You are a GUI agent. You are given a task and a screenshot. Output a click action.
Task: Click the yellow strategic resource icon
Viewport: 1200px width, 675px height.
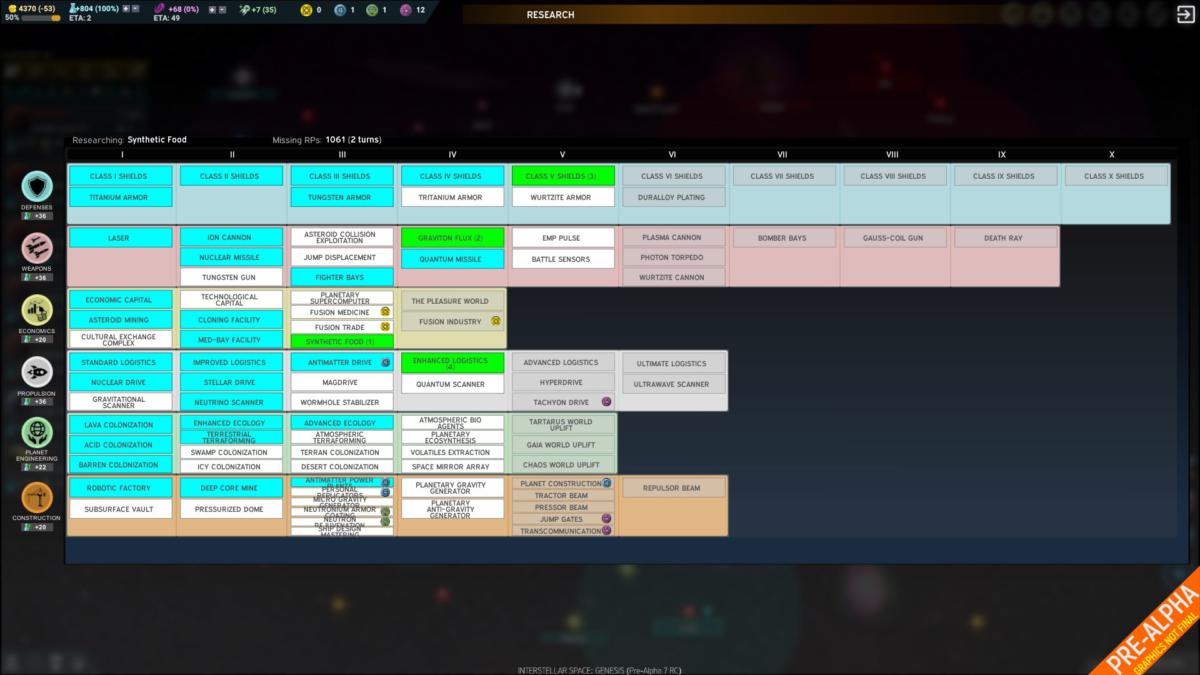click(305, 10)
